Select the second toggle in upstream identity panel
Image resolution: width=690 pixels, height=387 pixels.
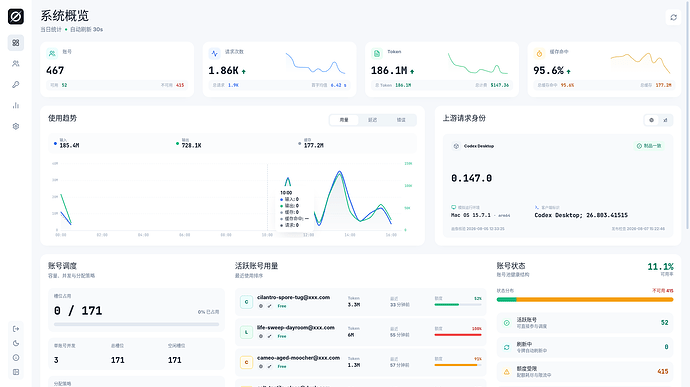[x=665, y=120]
